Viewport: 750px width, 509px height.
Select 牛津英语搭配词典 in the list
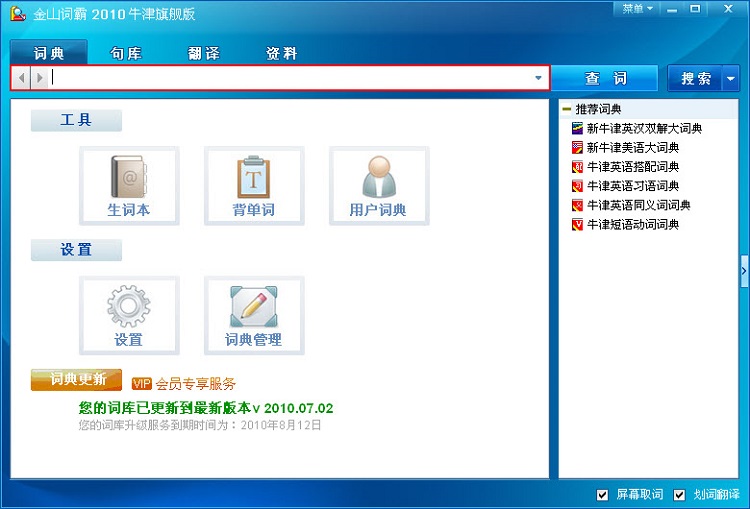click(x=632, y=167)
